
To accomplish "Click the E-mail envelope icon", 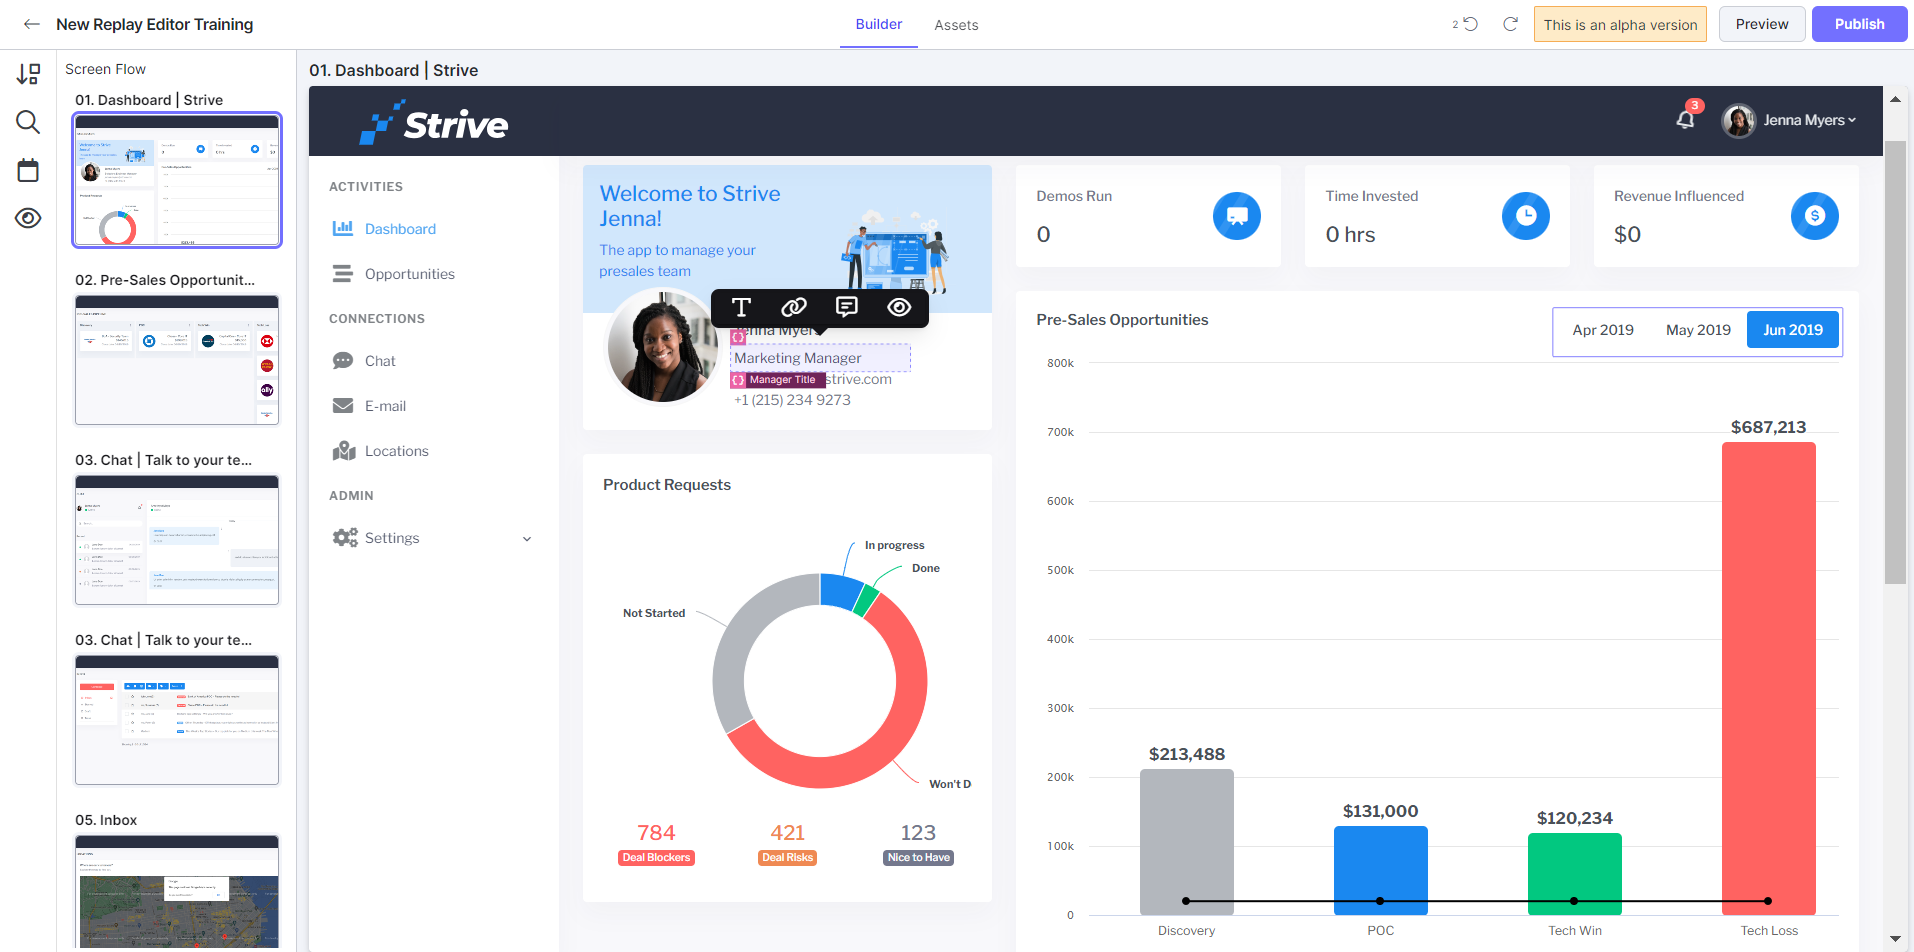I will click(x=343, y=405).
